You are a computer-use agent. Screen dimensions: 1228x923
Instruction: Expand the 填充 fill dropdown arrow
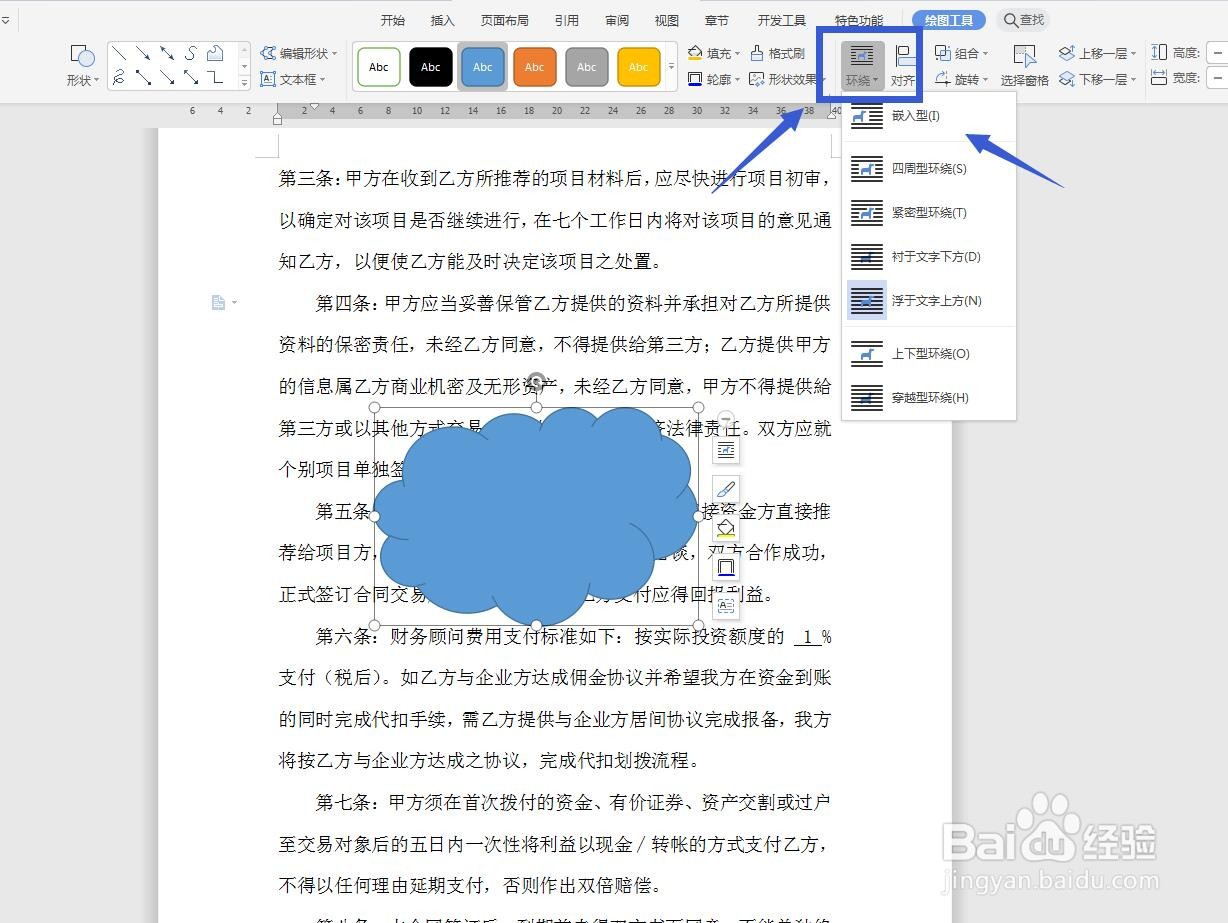tap(737, 54)
